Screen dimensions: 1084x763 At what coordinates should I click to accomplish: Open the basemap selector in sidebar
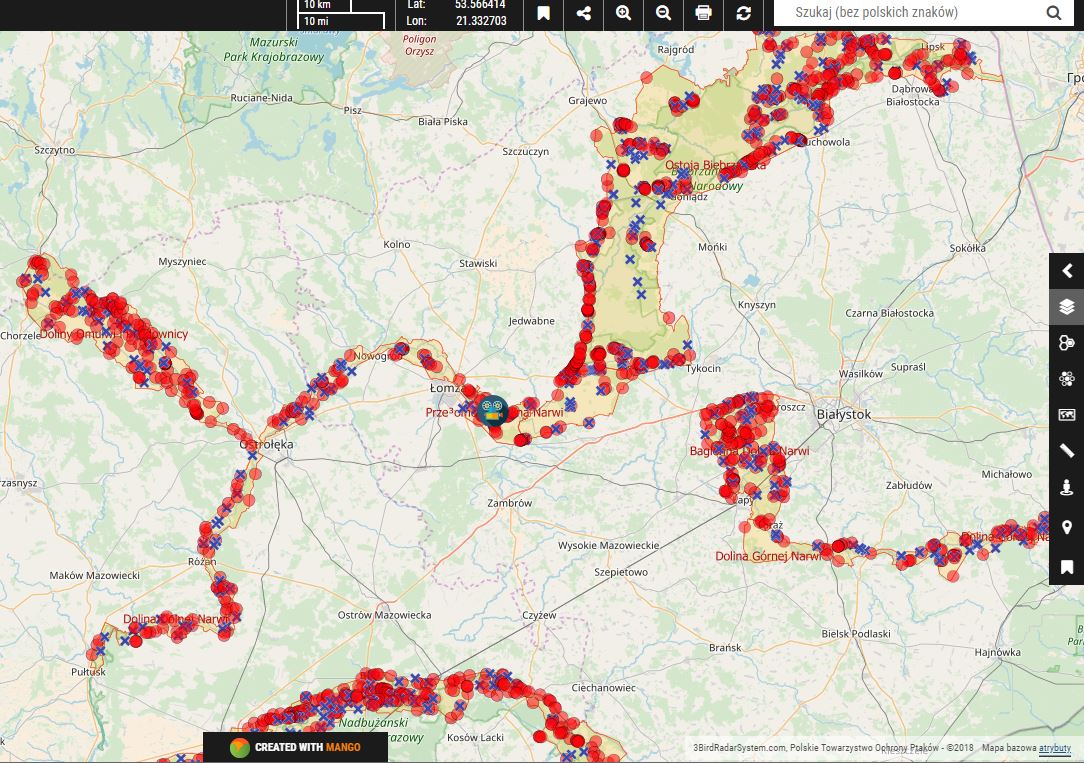[x=1066, y=415]
